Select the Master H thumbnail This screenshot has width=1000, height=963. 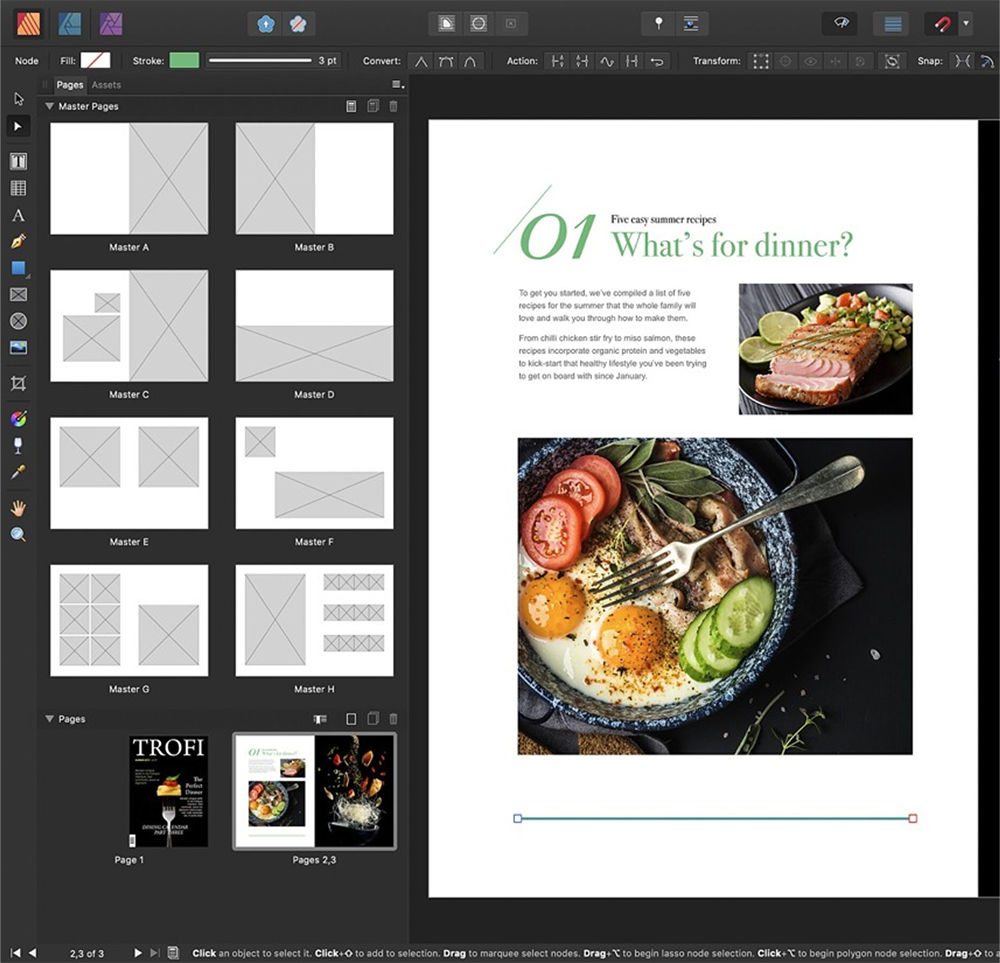(x=314, y=621)
